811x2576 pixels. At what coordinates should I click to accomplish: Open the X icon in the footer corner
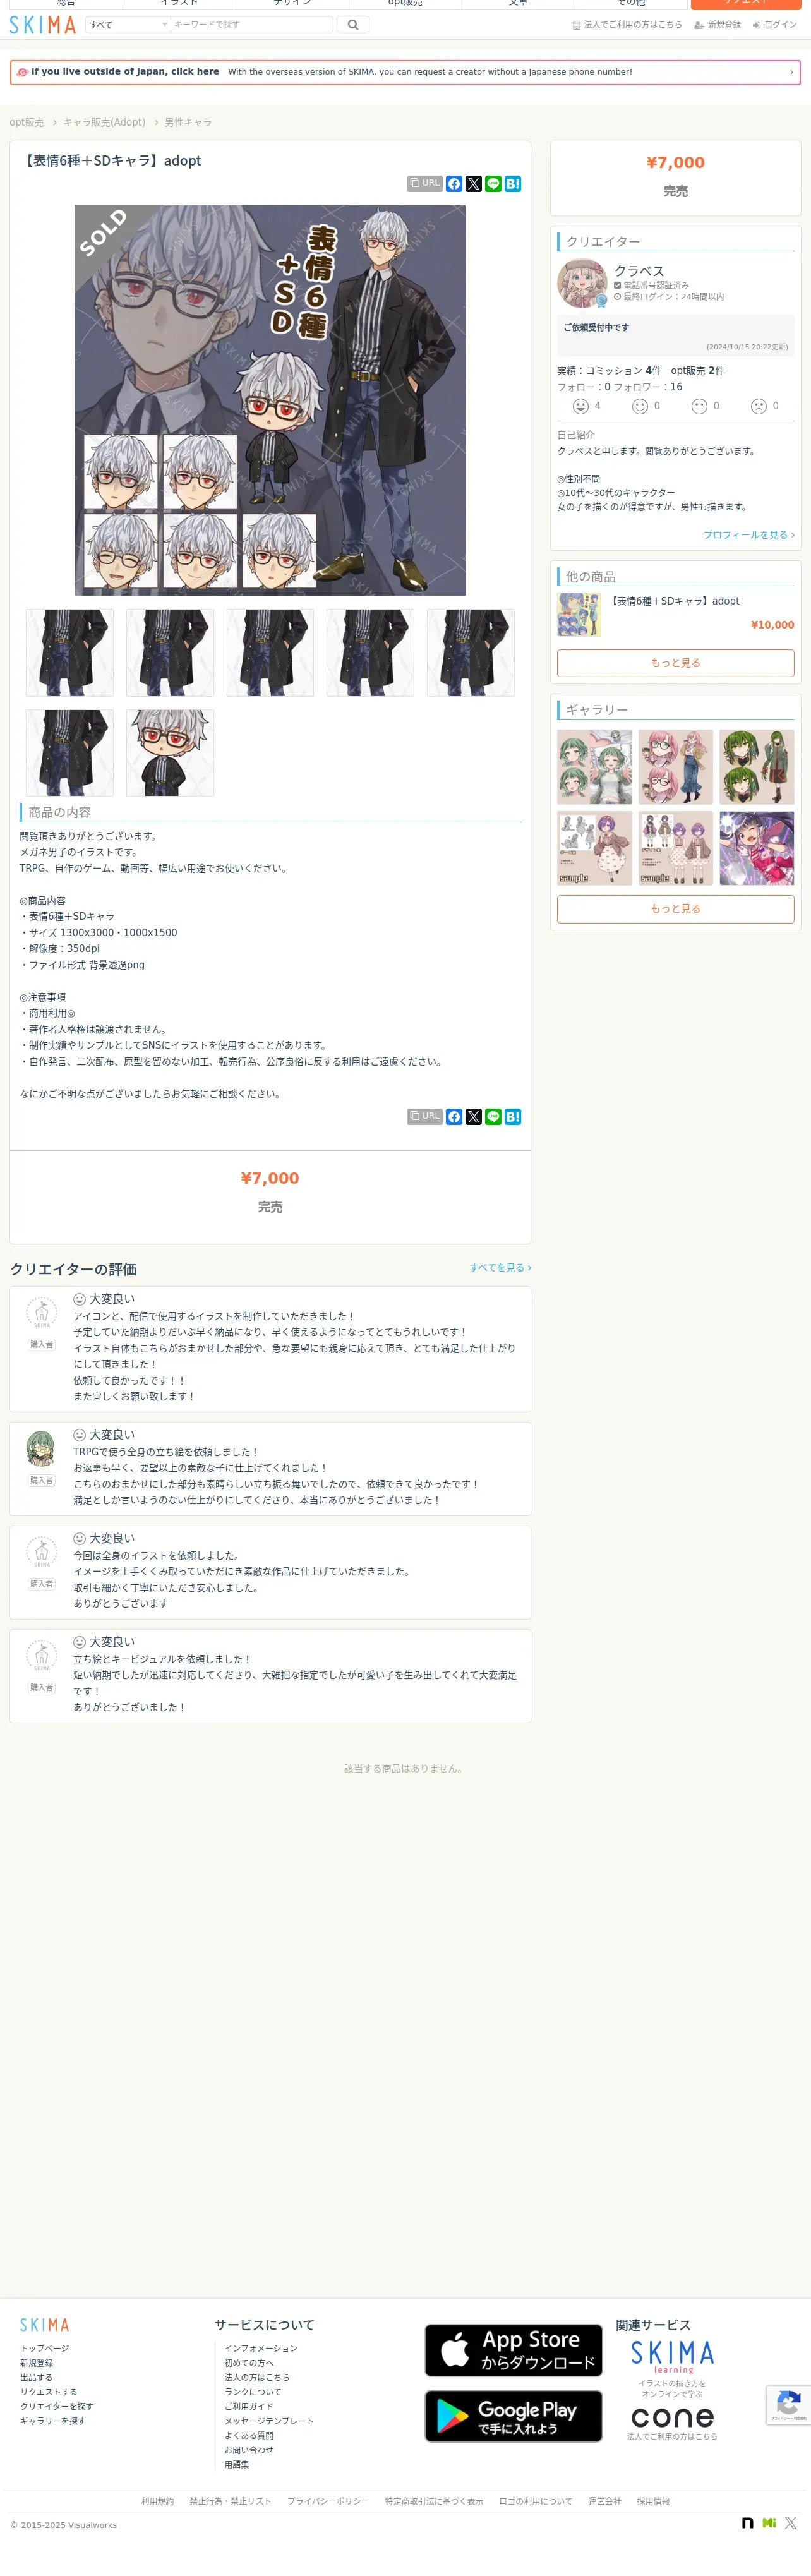pyautogui.click(x=791, y=2523)
